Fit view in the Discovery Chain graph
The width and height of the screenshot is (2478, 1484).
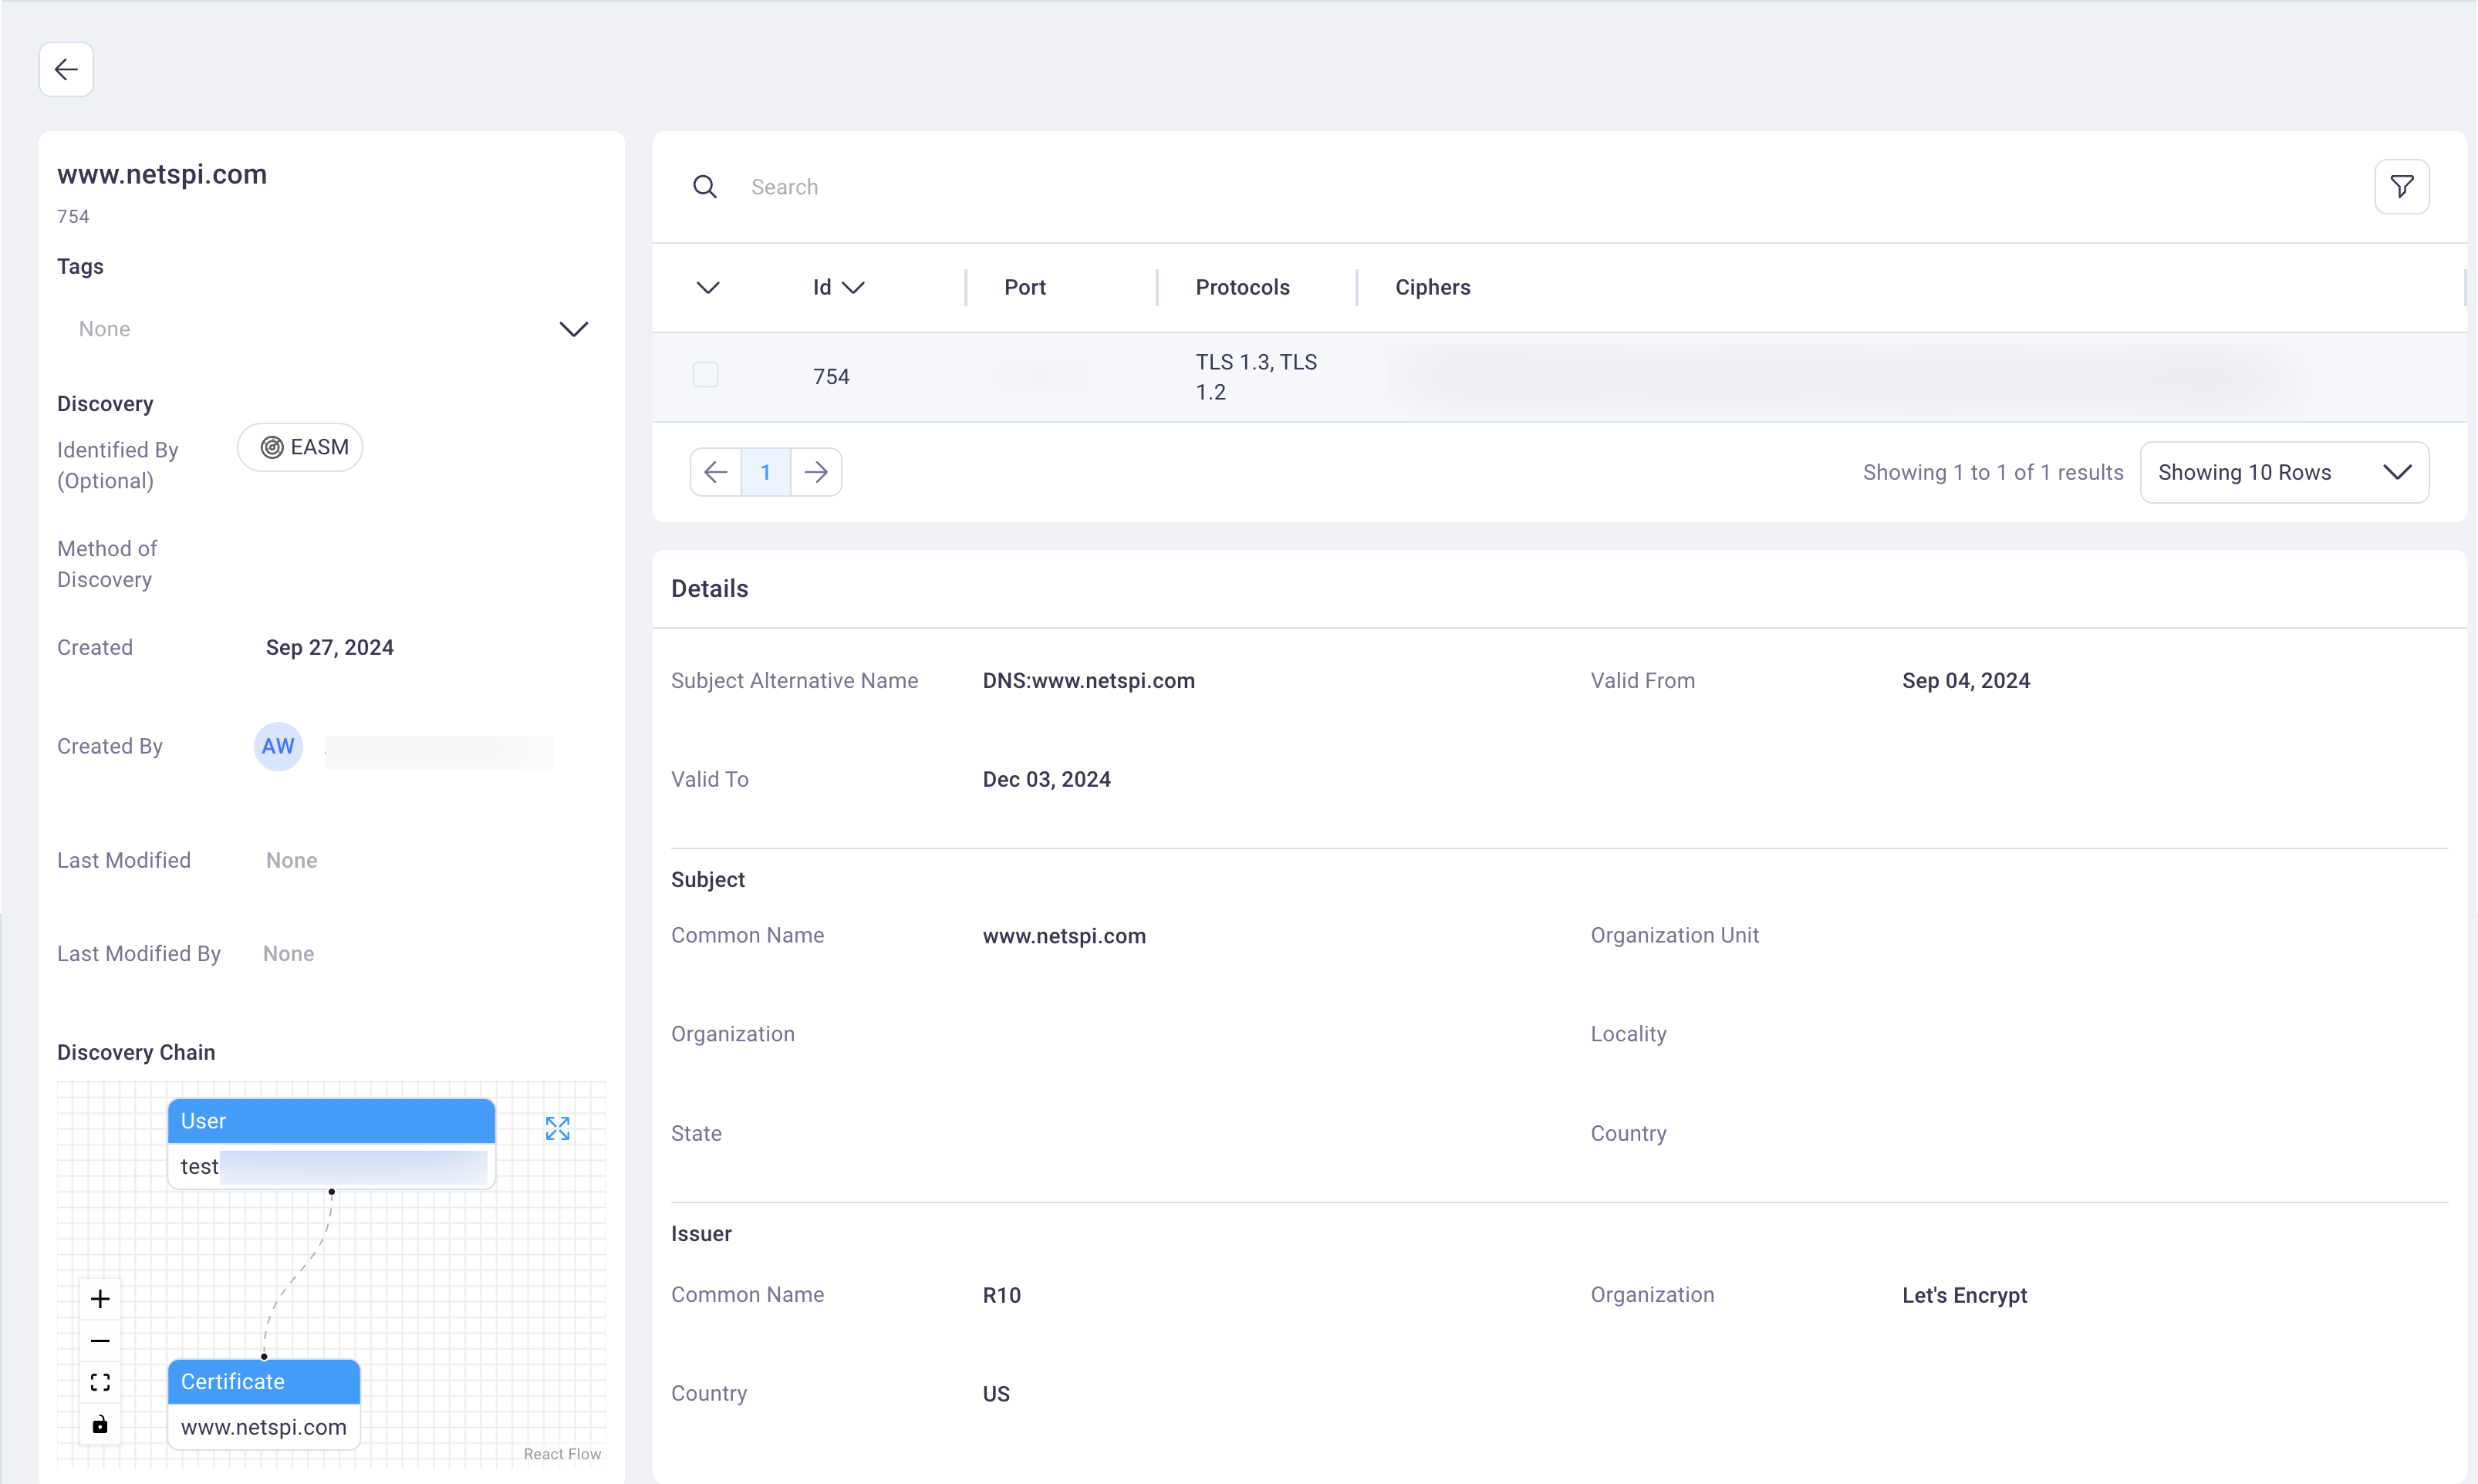tap(100, 1383)
